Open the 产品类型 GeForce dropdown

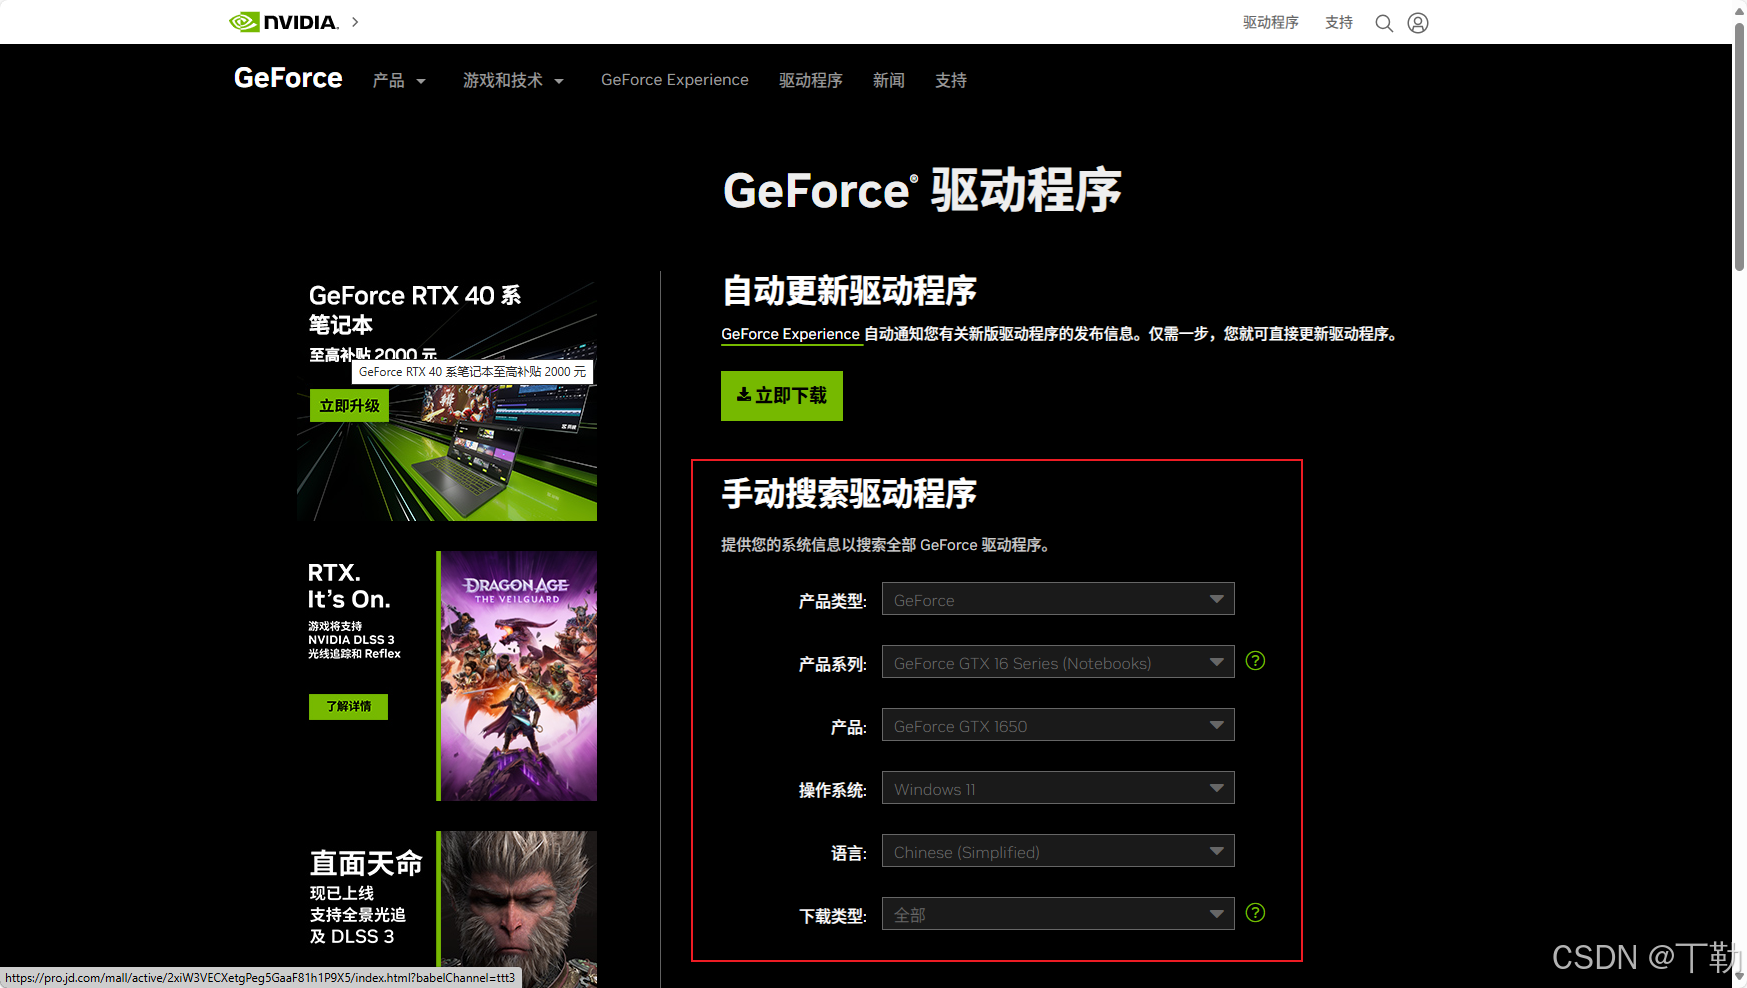pos(1058,599)
